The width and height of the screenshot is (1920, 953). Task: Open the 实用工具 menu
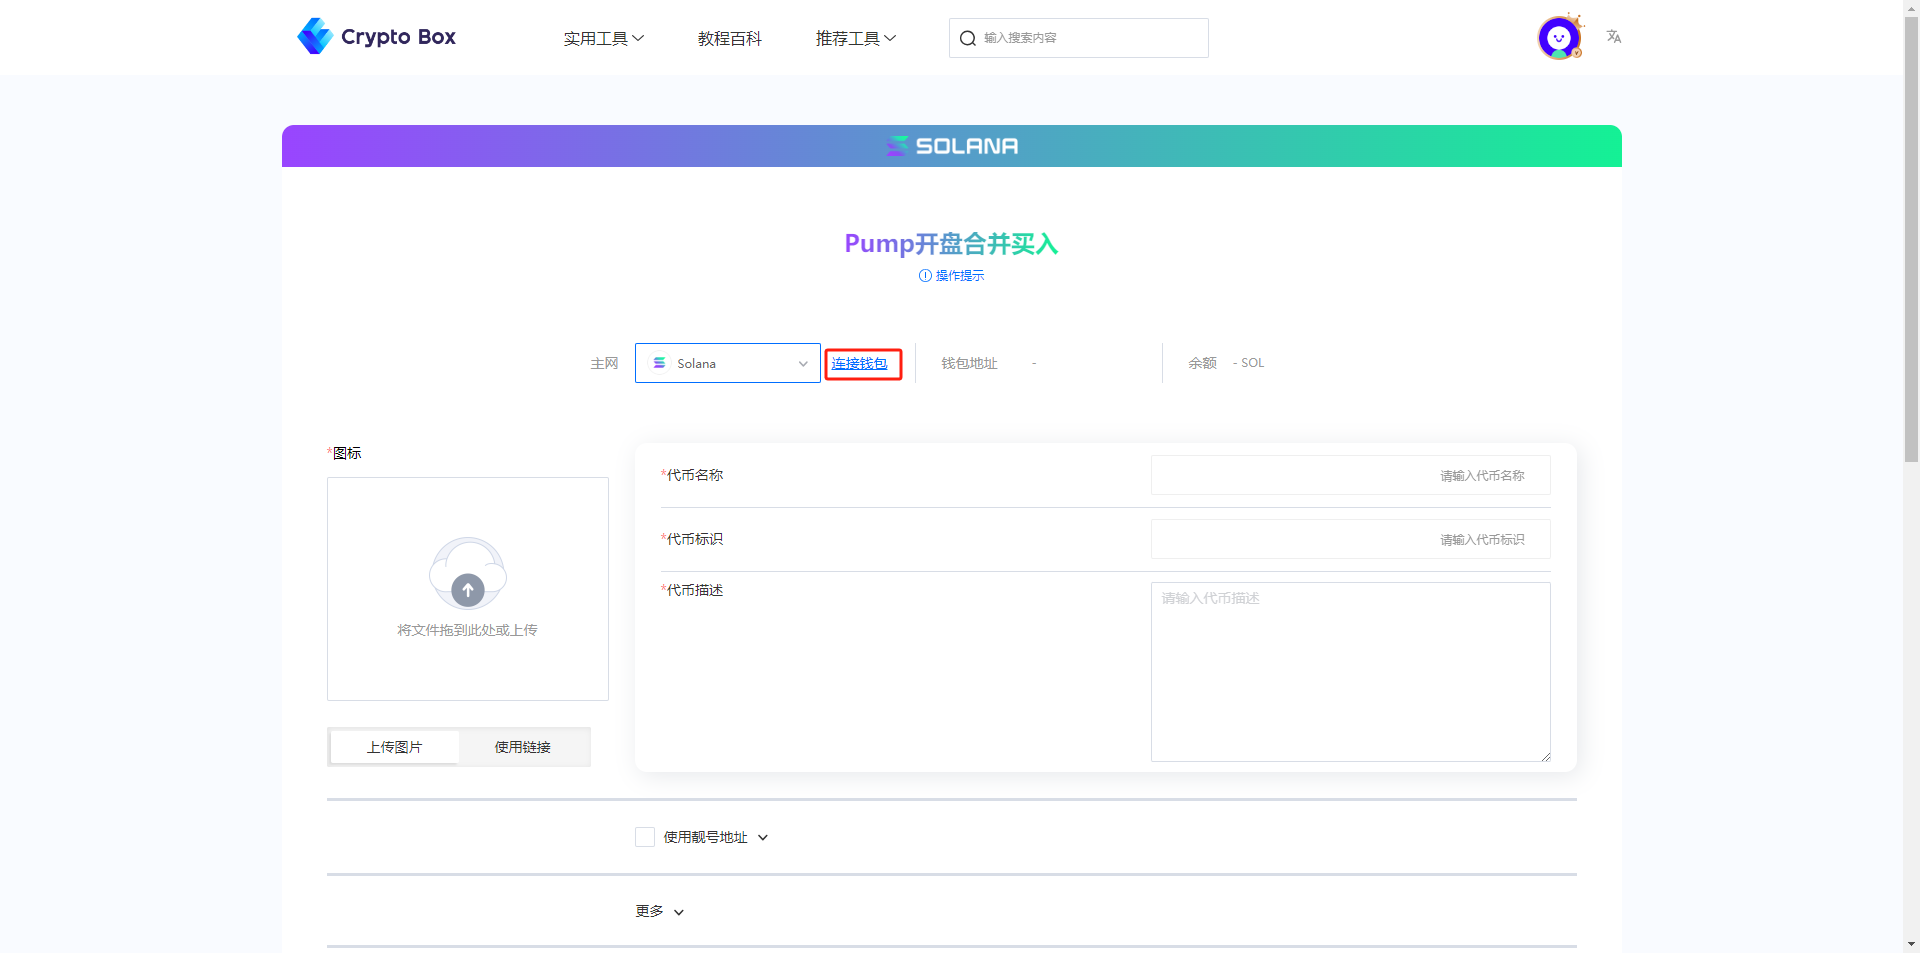603,38
